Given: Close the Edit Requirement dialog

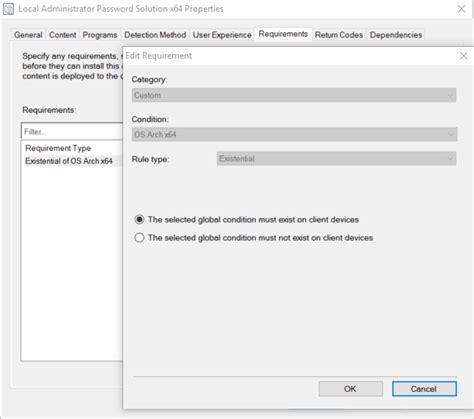Looking at the screenshot, I should pos(463,56).
